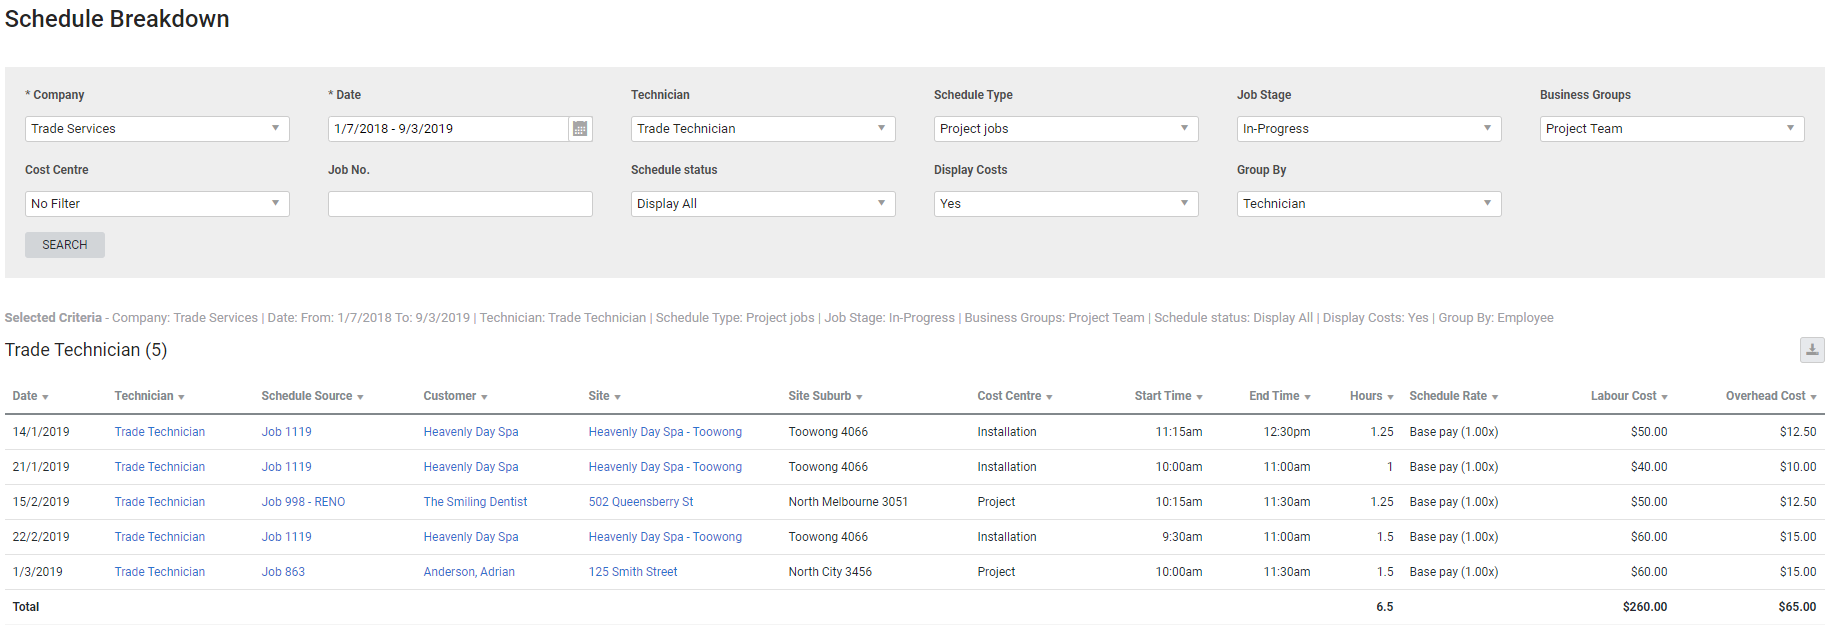Image resolution: width=1830 pixels, height=625 pixels.
Task: Click the SEARCH button
Action: [x=65, y=245]
